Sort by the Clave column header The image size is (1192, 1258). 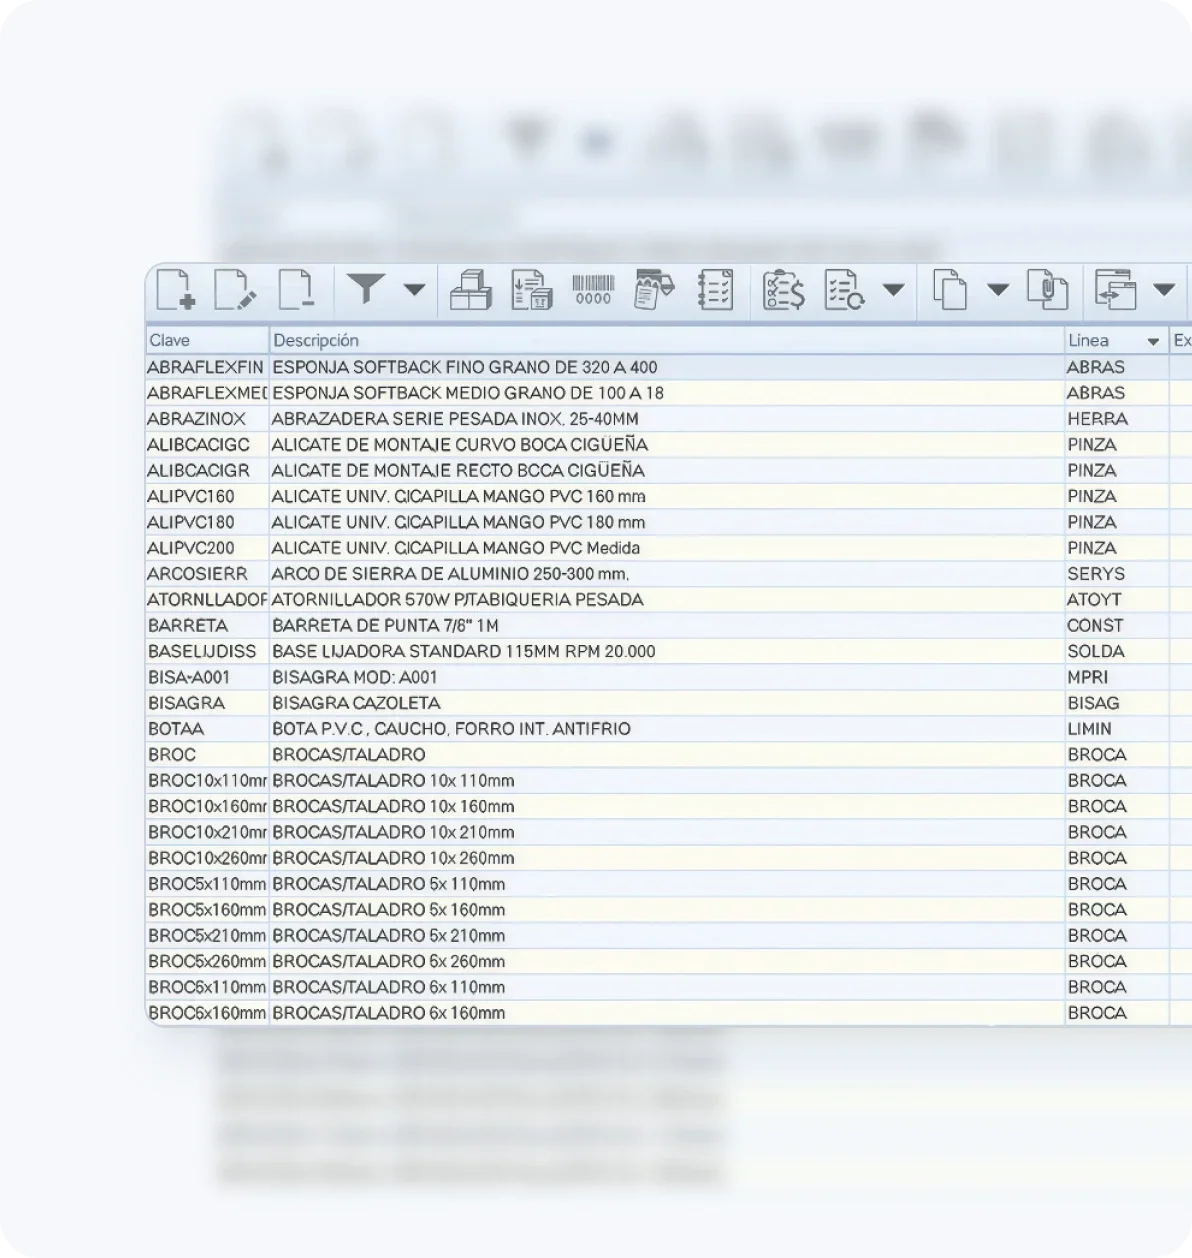coord(206,341)
